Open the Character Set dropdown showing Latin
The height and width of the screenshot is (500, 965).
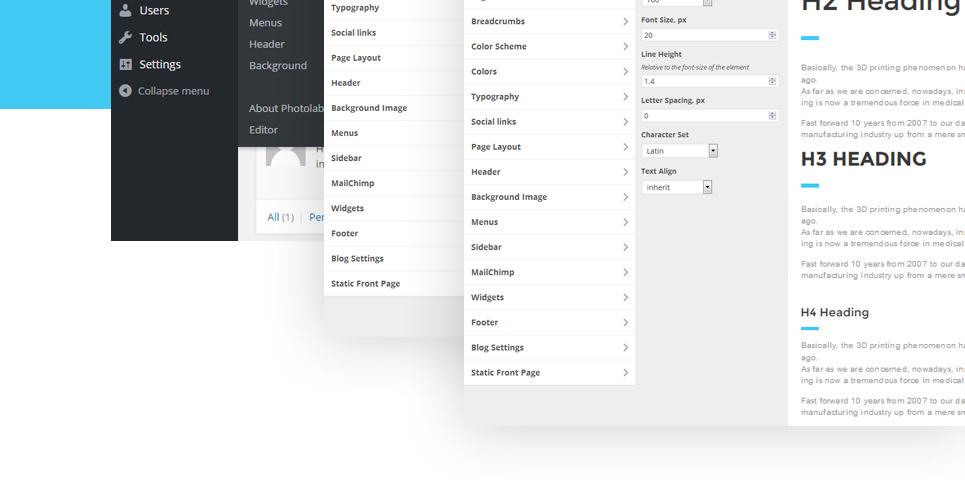pyautogui.click(x=680, y=151)
